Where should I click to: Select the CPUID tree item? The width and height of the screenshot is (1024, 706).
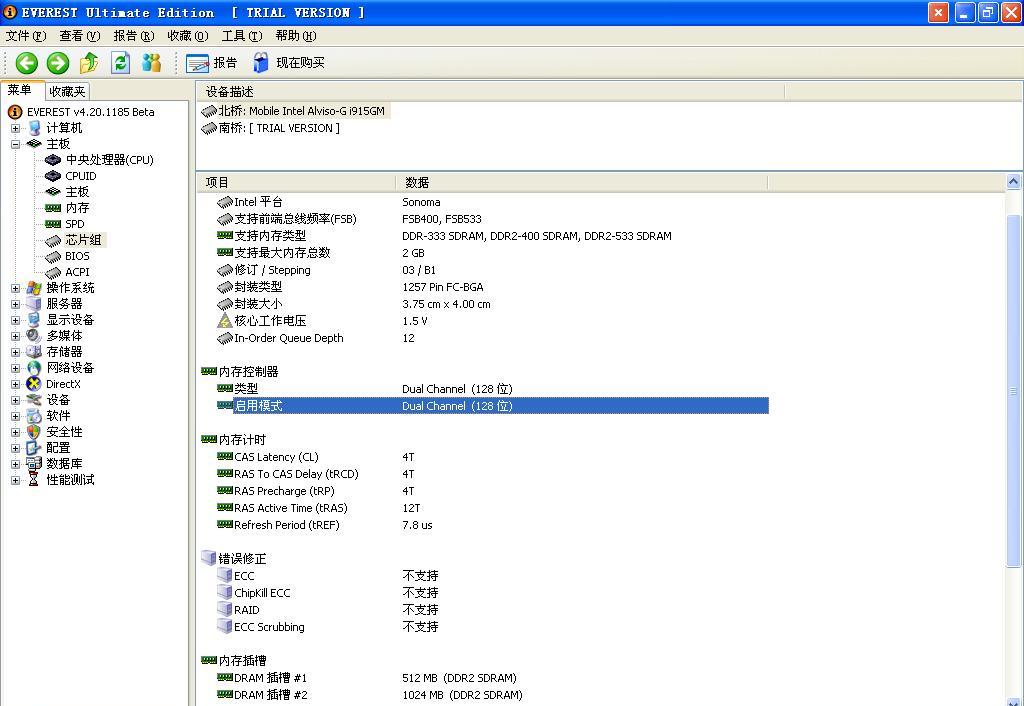[80, 176]
